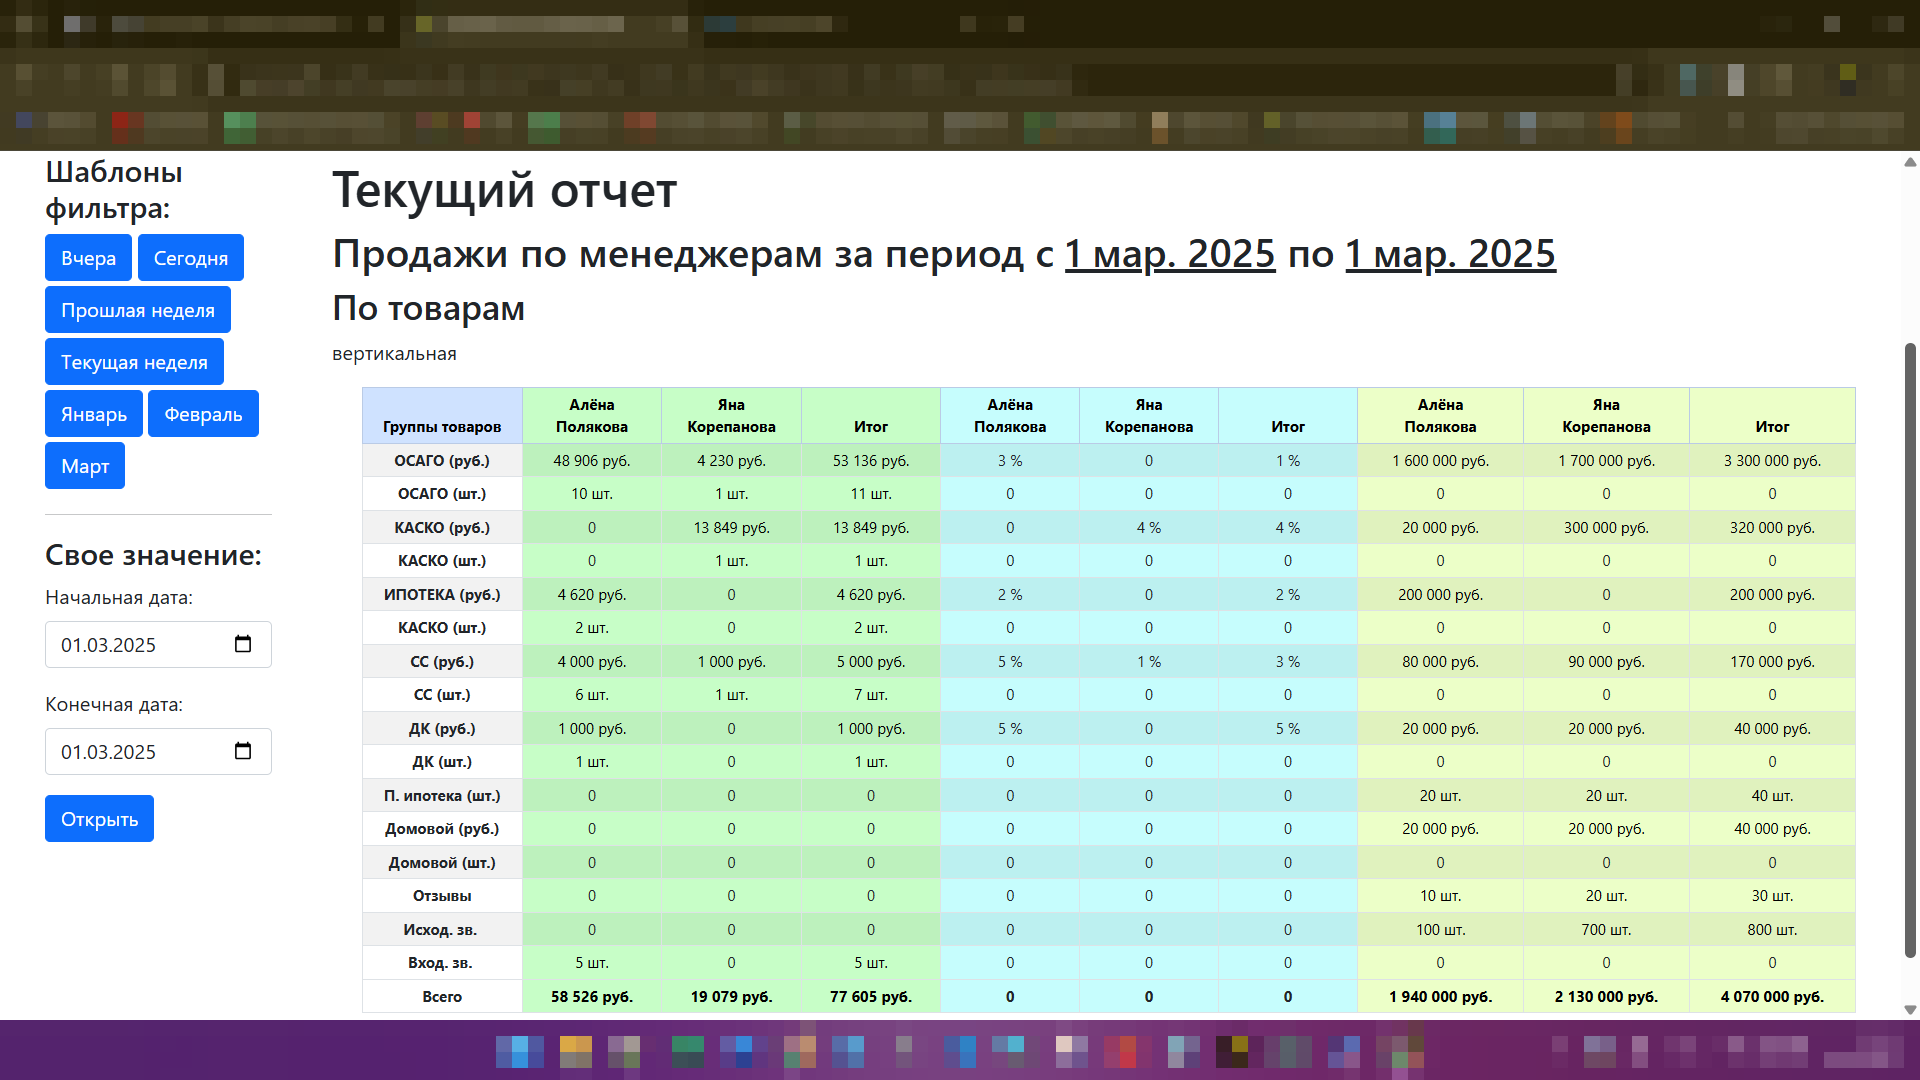Click the total 77 605 руб.
This screenshot has height=1080, width=1920.
(x=871, y=997)
